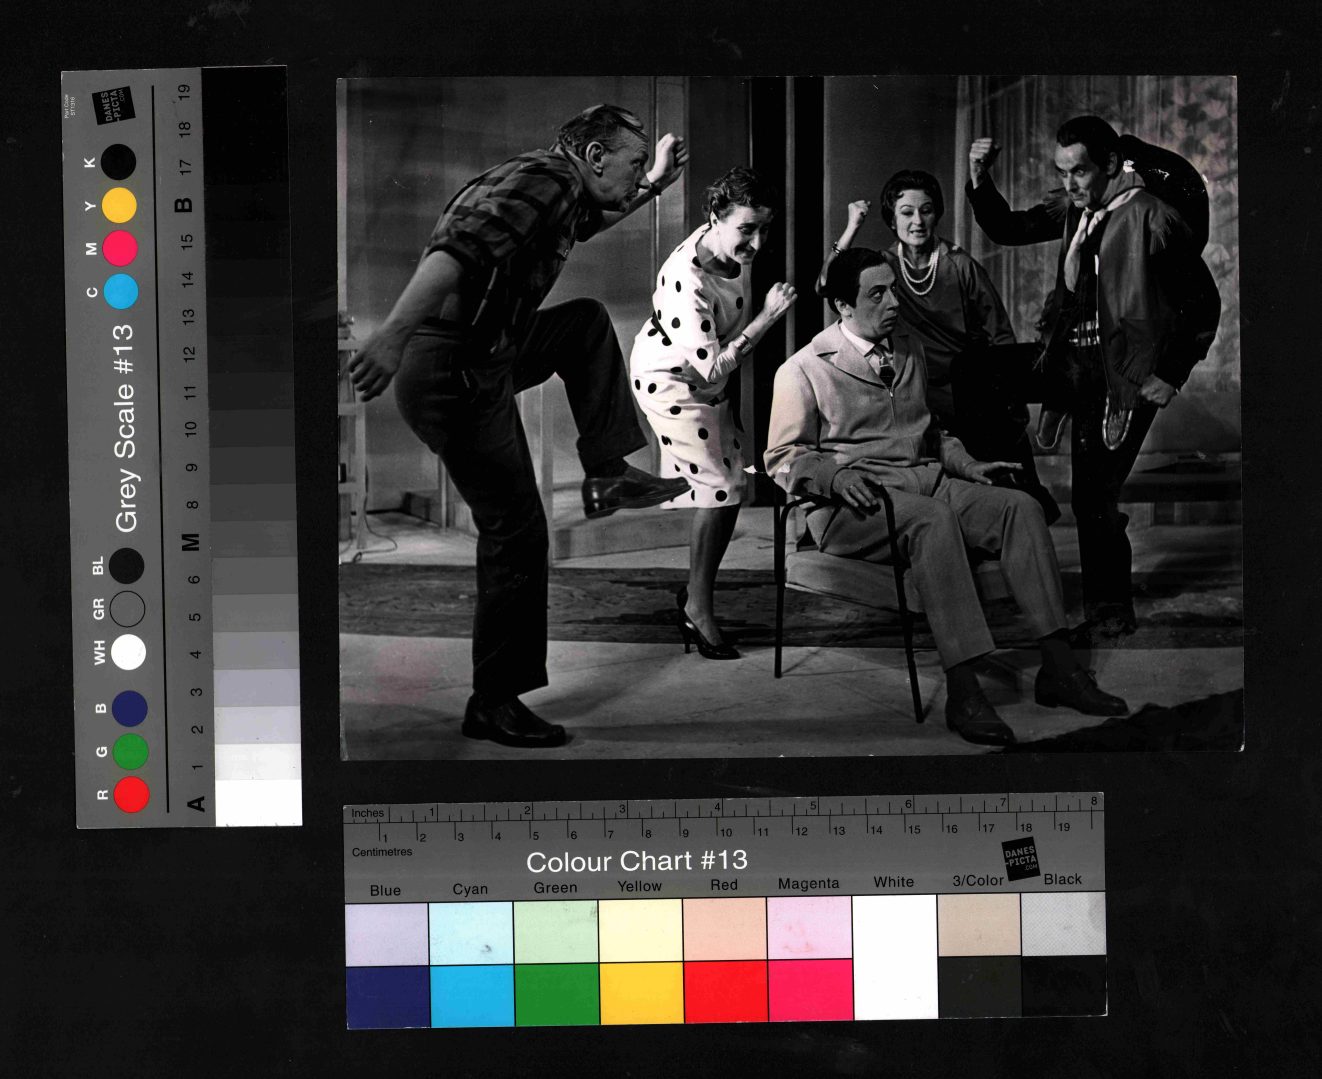Pick the white circle labeled WH
This screenshot has width=1322, height=1079.
pyautogui.click(x=128, y=652)
